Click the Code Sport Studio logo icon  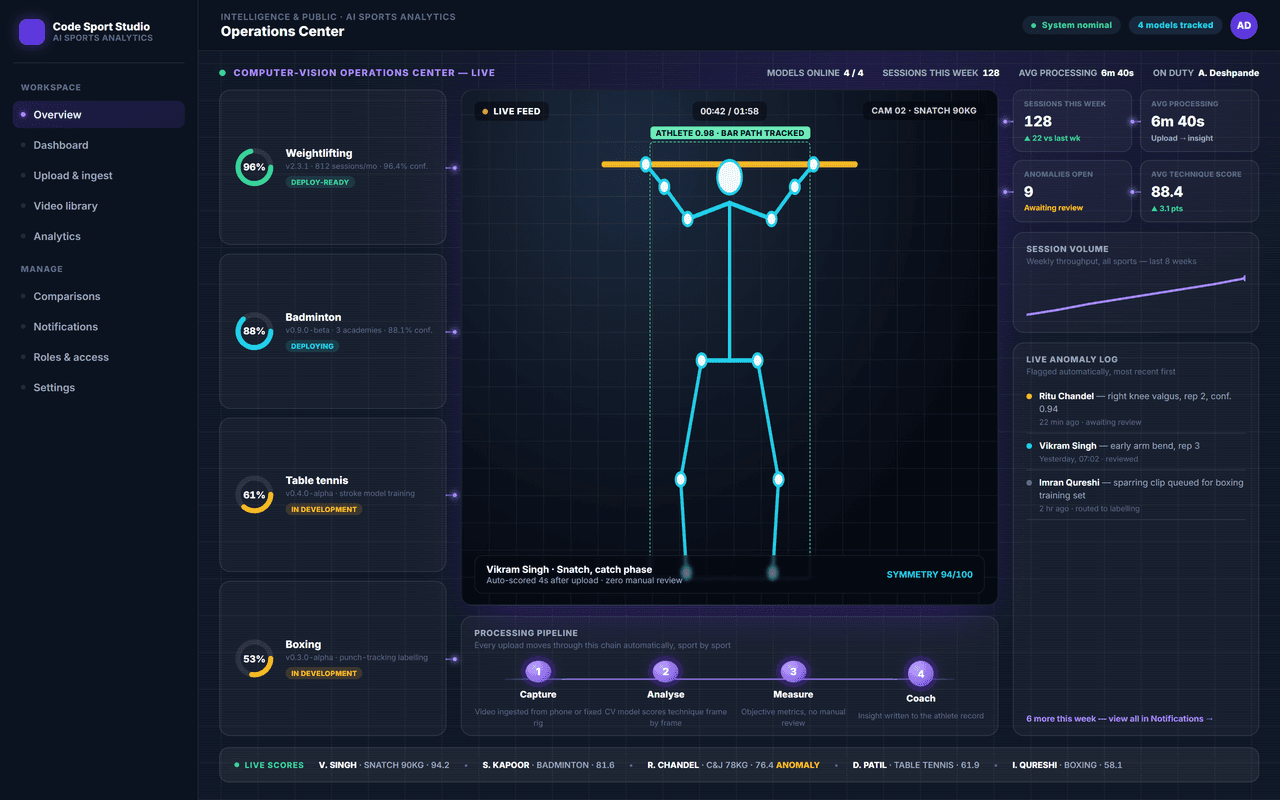pyautogui.click(x=32, y=32)
